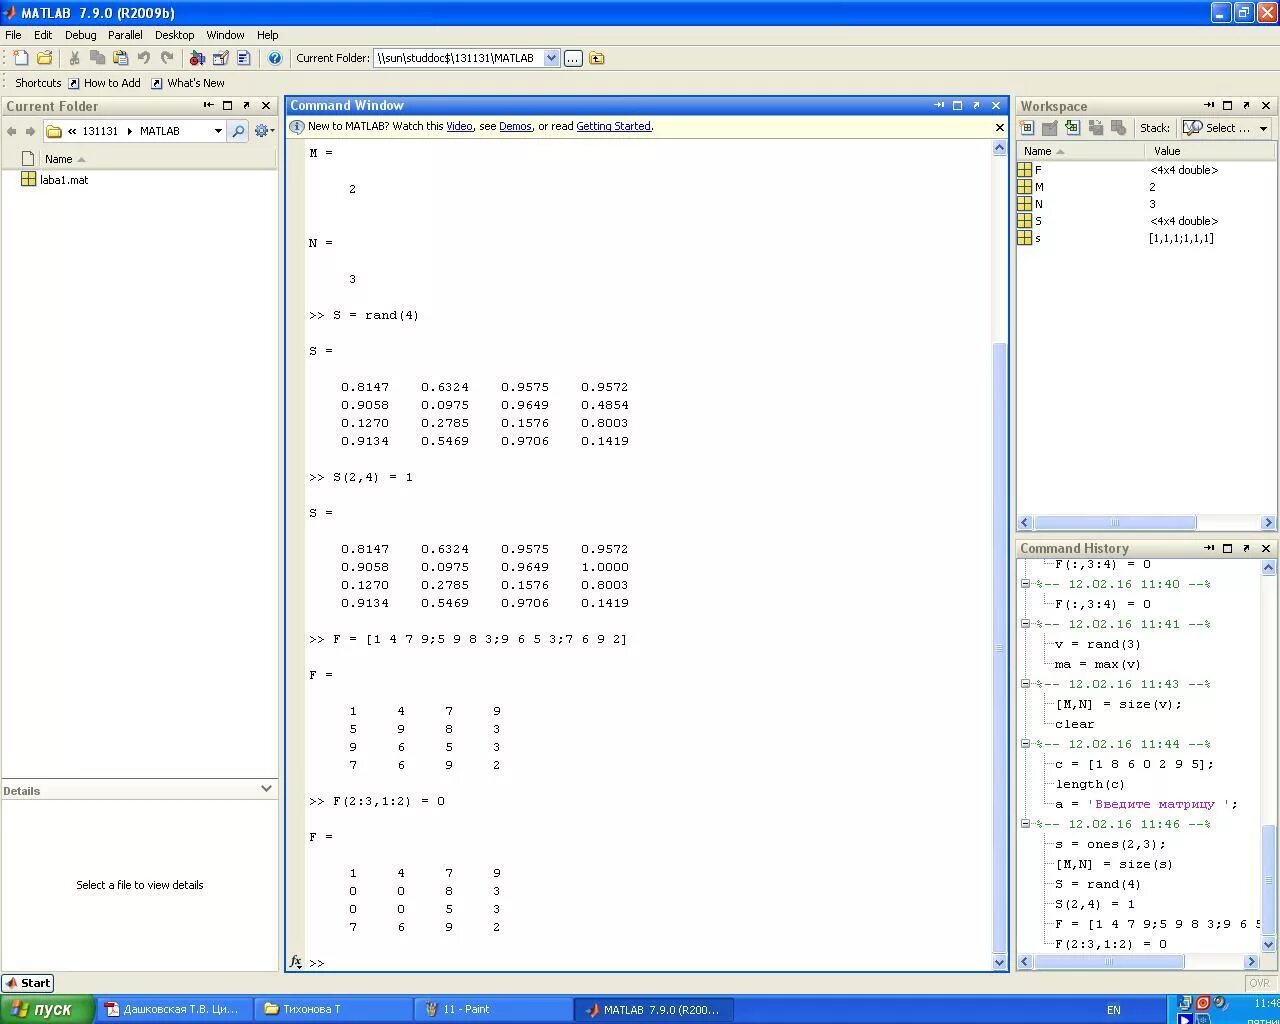Click the Delete variable Workspace icon
Viewport: 1280px width, 1024px height.
click(x=1118, y=128)
